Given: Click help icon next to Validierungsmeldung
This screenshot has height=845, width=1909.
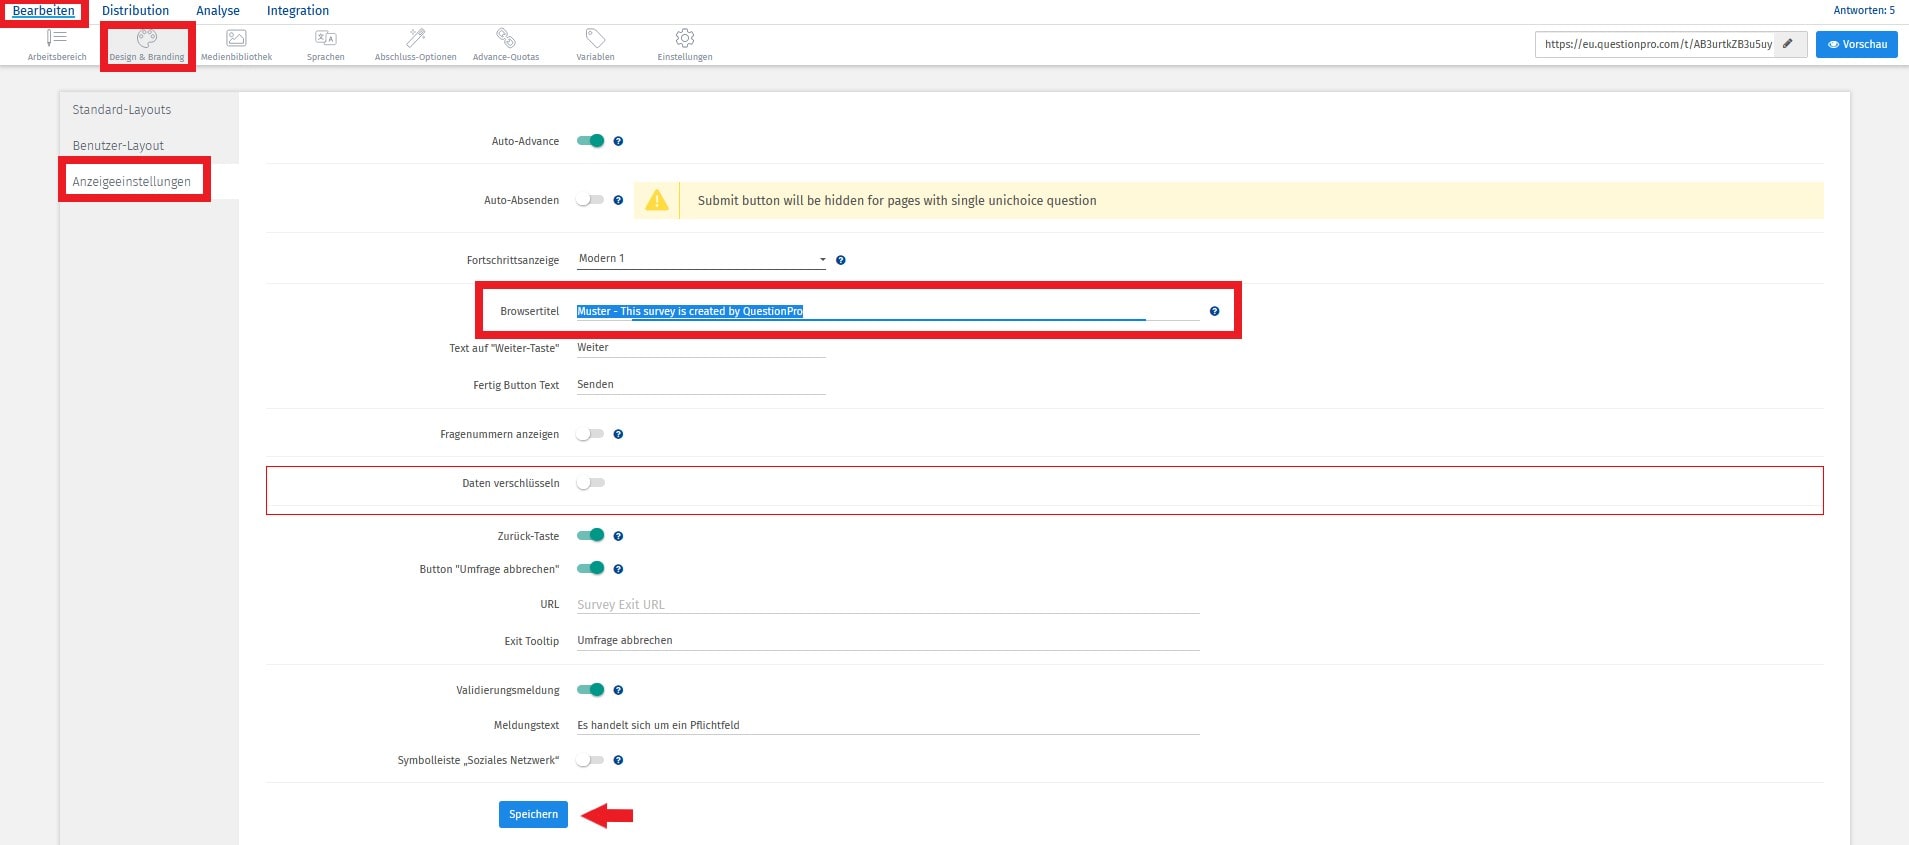Looking at the screenshot, I should point(618,690).
